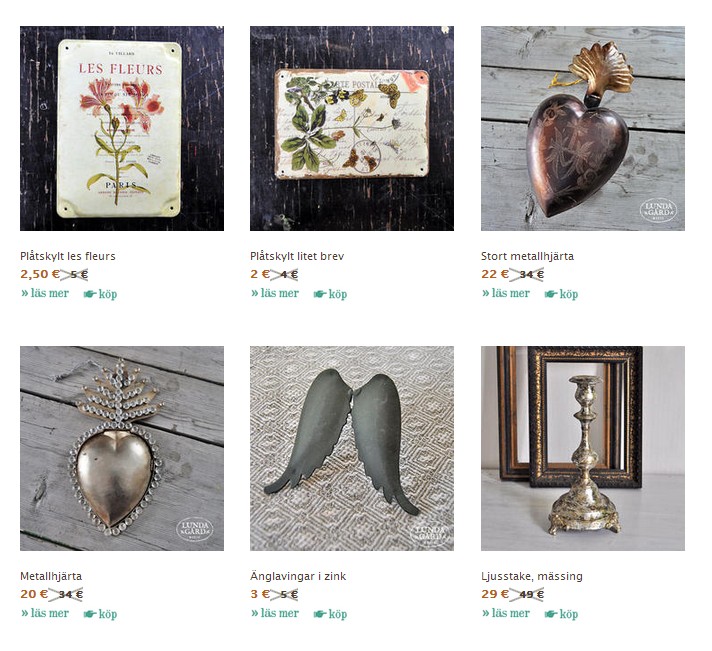This screenshot has width=712, height=651.
Task: Open läs mer for Stort metallhjärta
Action: point(506,293)
